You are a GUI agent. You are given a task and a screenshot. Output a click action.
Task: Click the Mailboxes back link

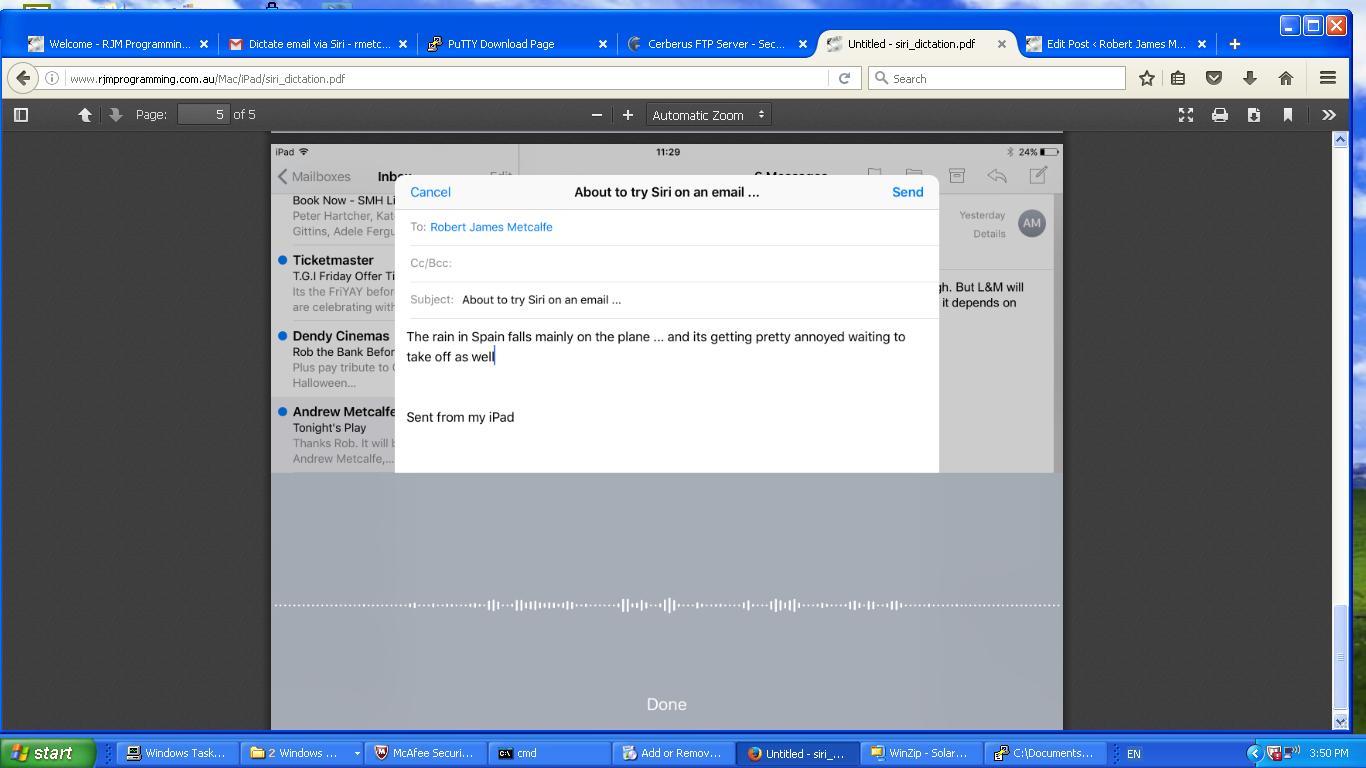point(314,177)
